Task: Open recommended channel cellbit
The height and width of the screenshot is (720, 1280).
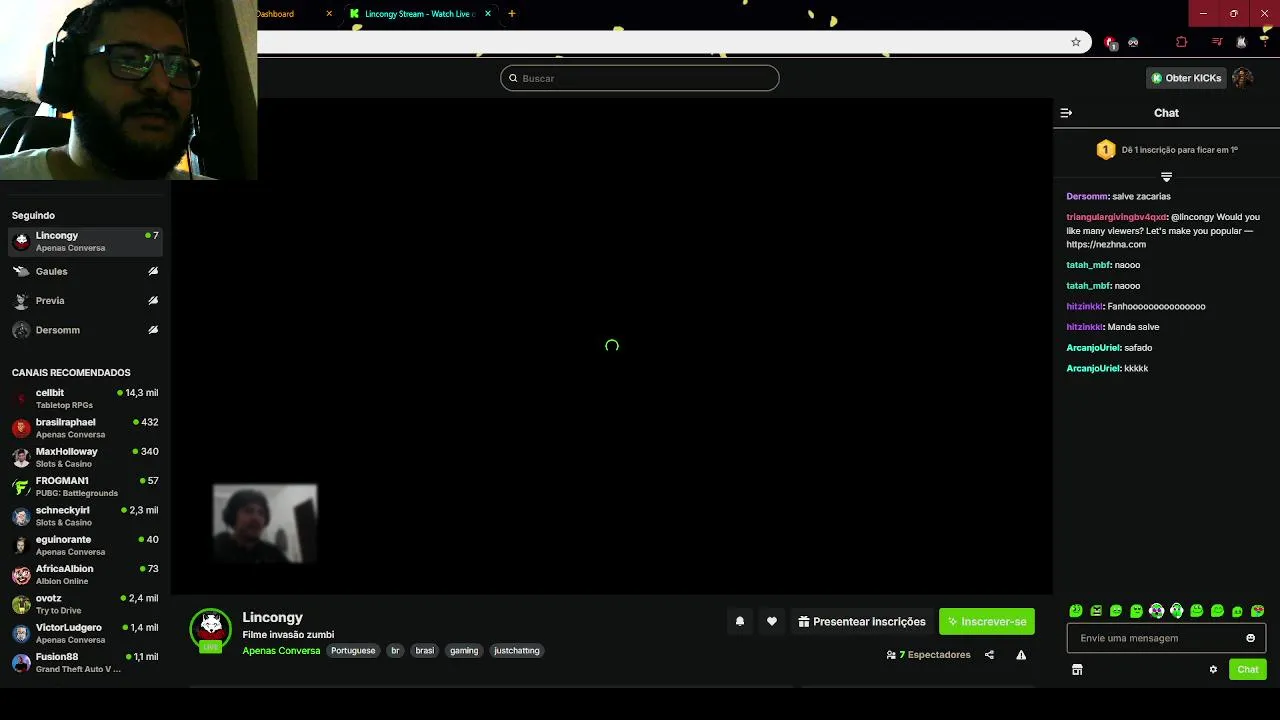Action: tap(85, 398)
